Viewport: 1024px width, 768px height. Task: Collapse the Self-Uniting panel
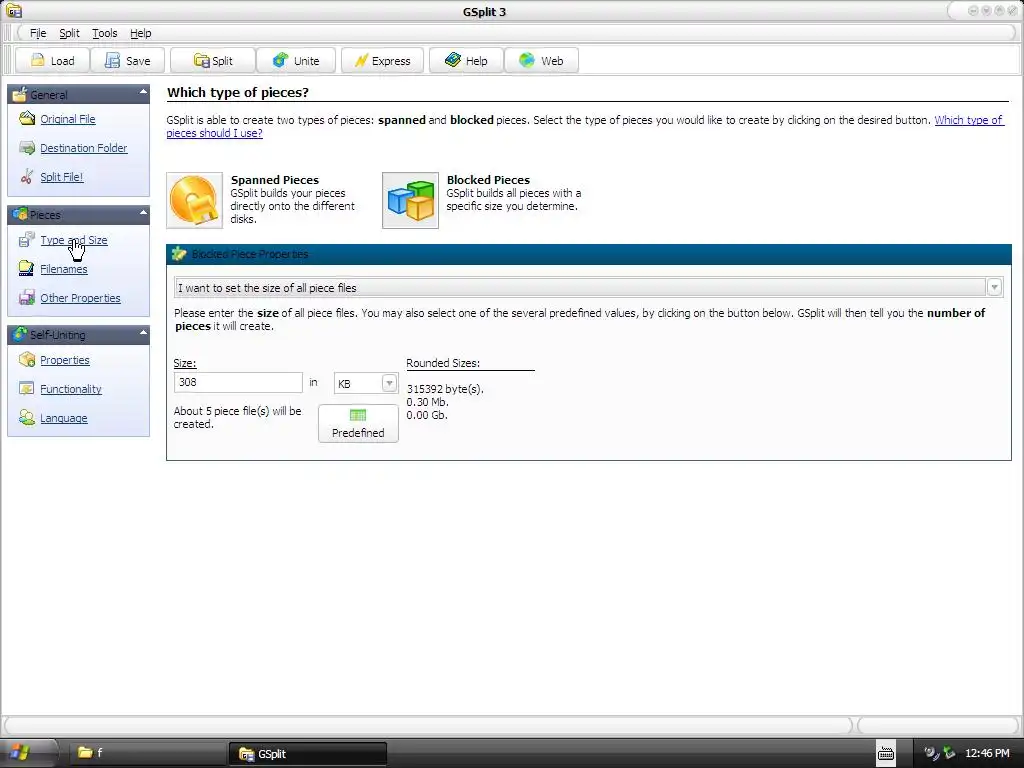[143, 333]
